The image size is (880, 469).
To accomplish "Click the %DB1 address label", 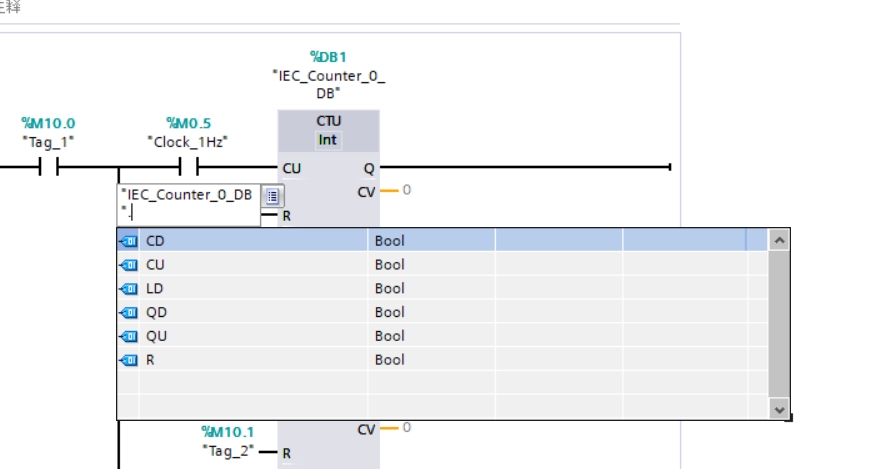I will (328, 57).
